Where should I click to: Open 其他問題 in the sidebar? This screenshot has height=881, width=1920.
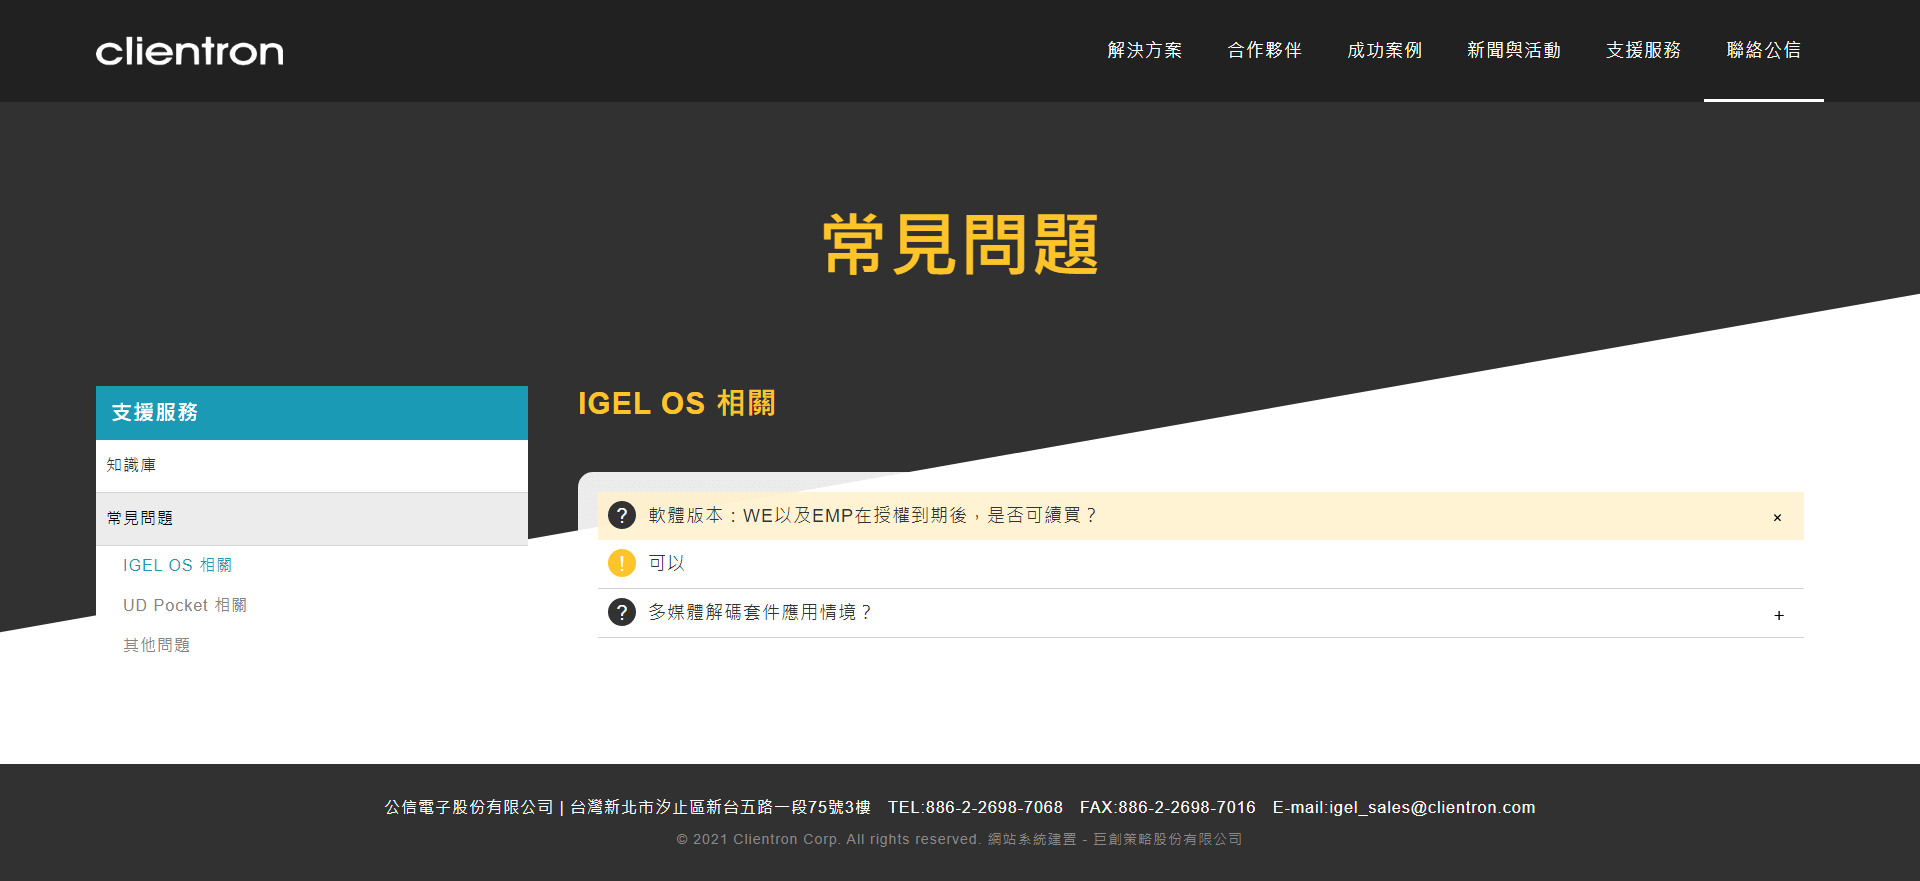point(157,646)
